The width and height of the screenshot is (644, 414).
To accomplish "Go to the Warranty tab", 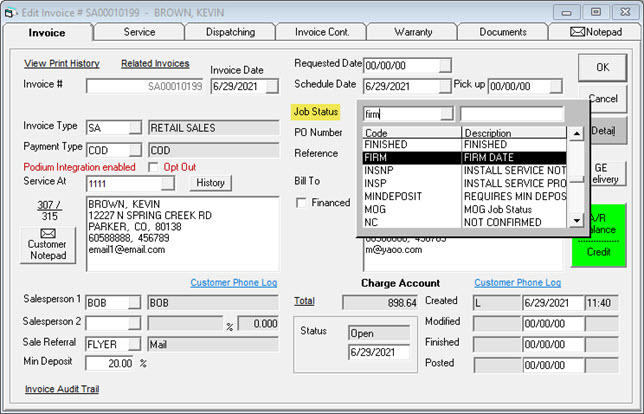I will [413, 32].
